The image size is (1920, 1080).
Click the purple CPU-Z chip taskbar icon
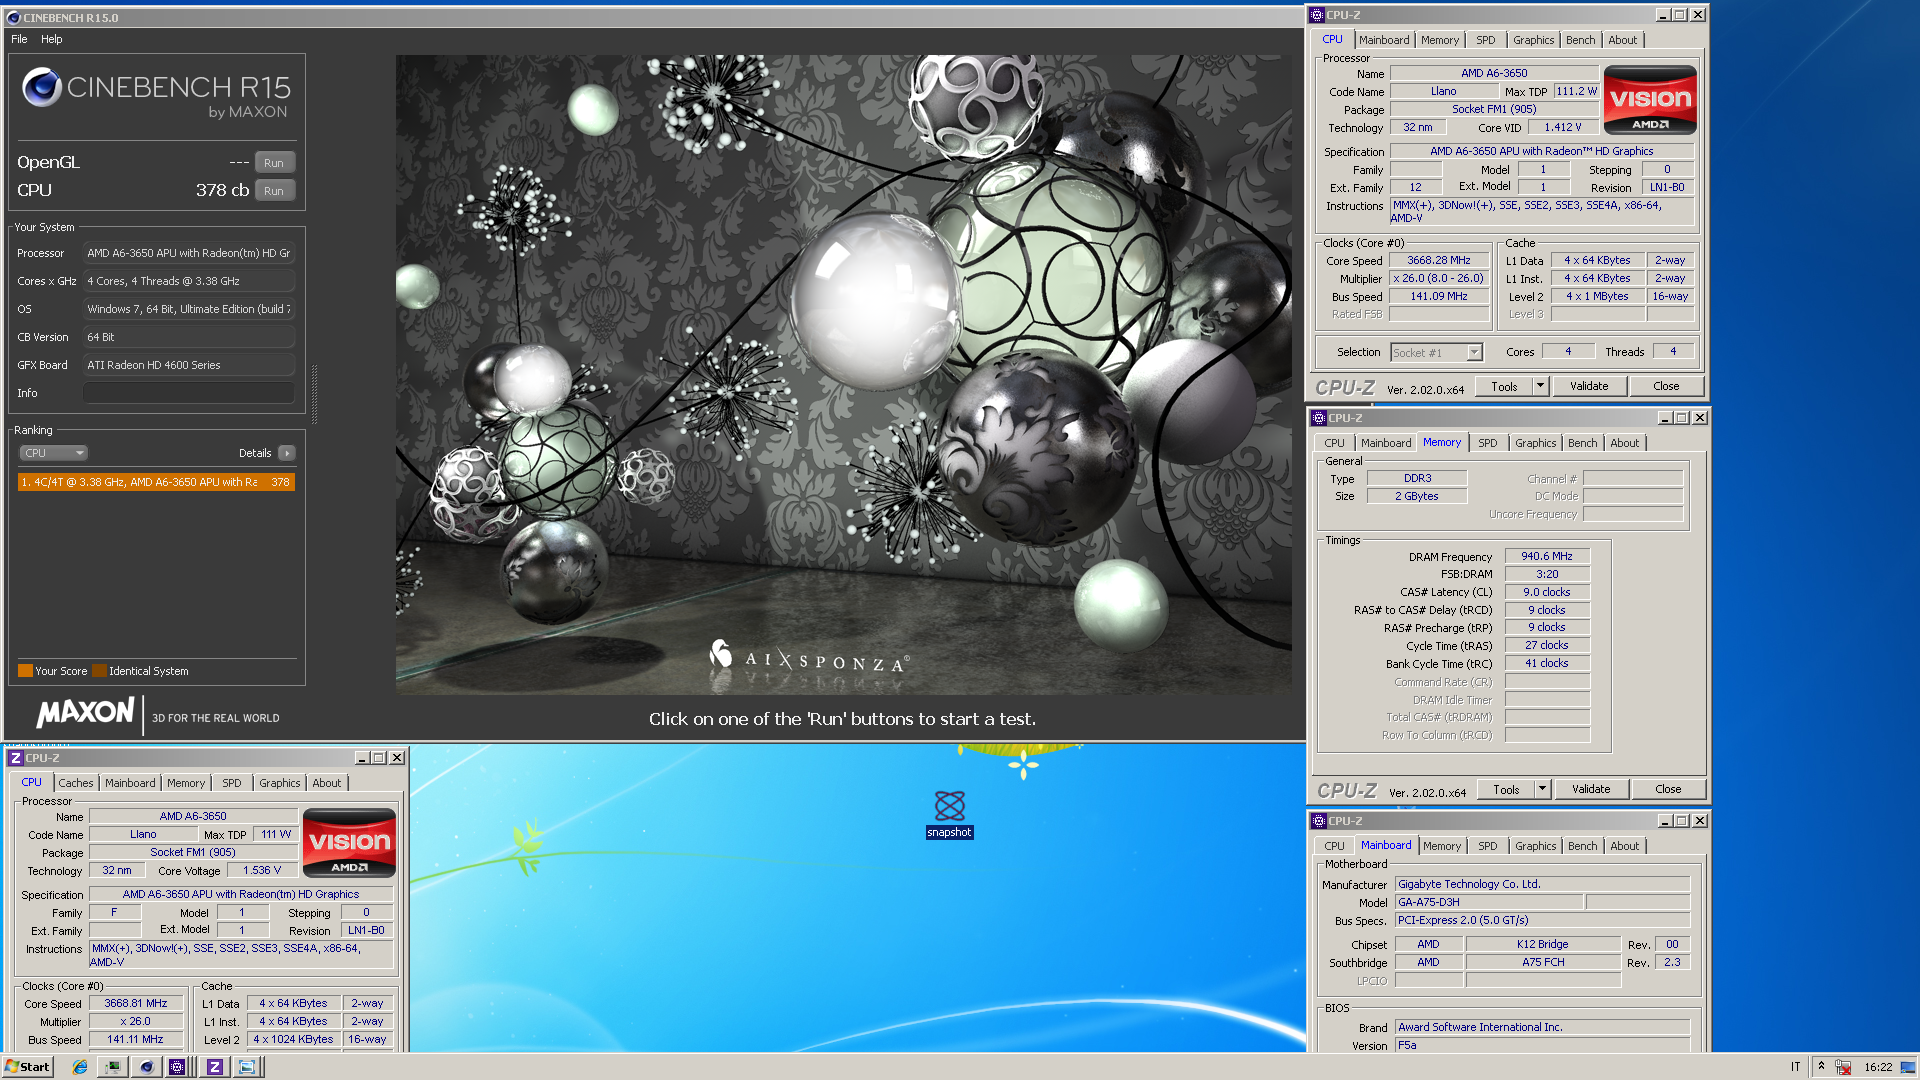click(177, 1067)
